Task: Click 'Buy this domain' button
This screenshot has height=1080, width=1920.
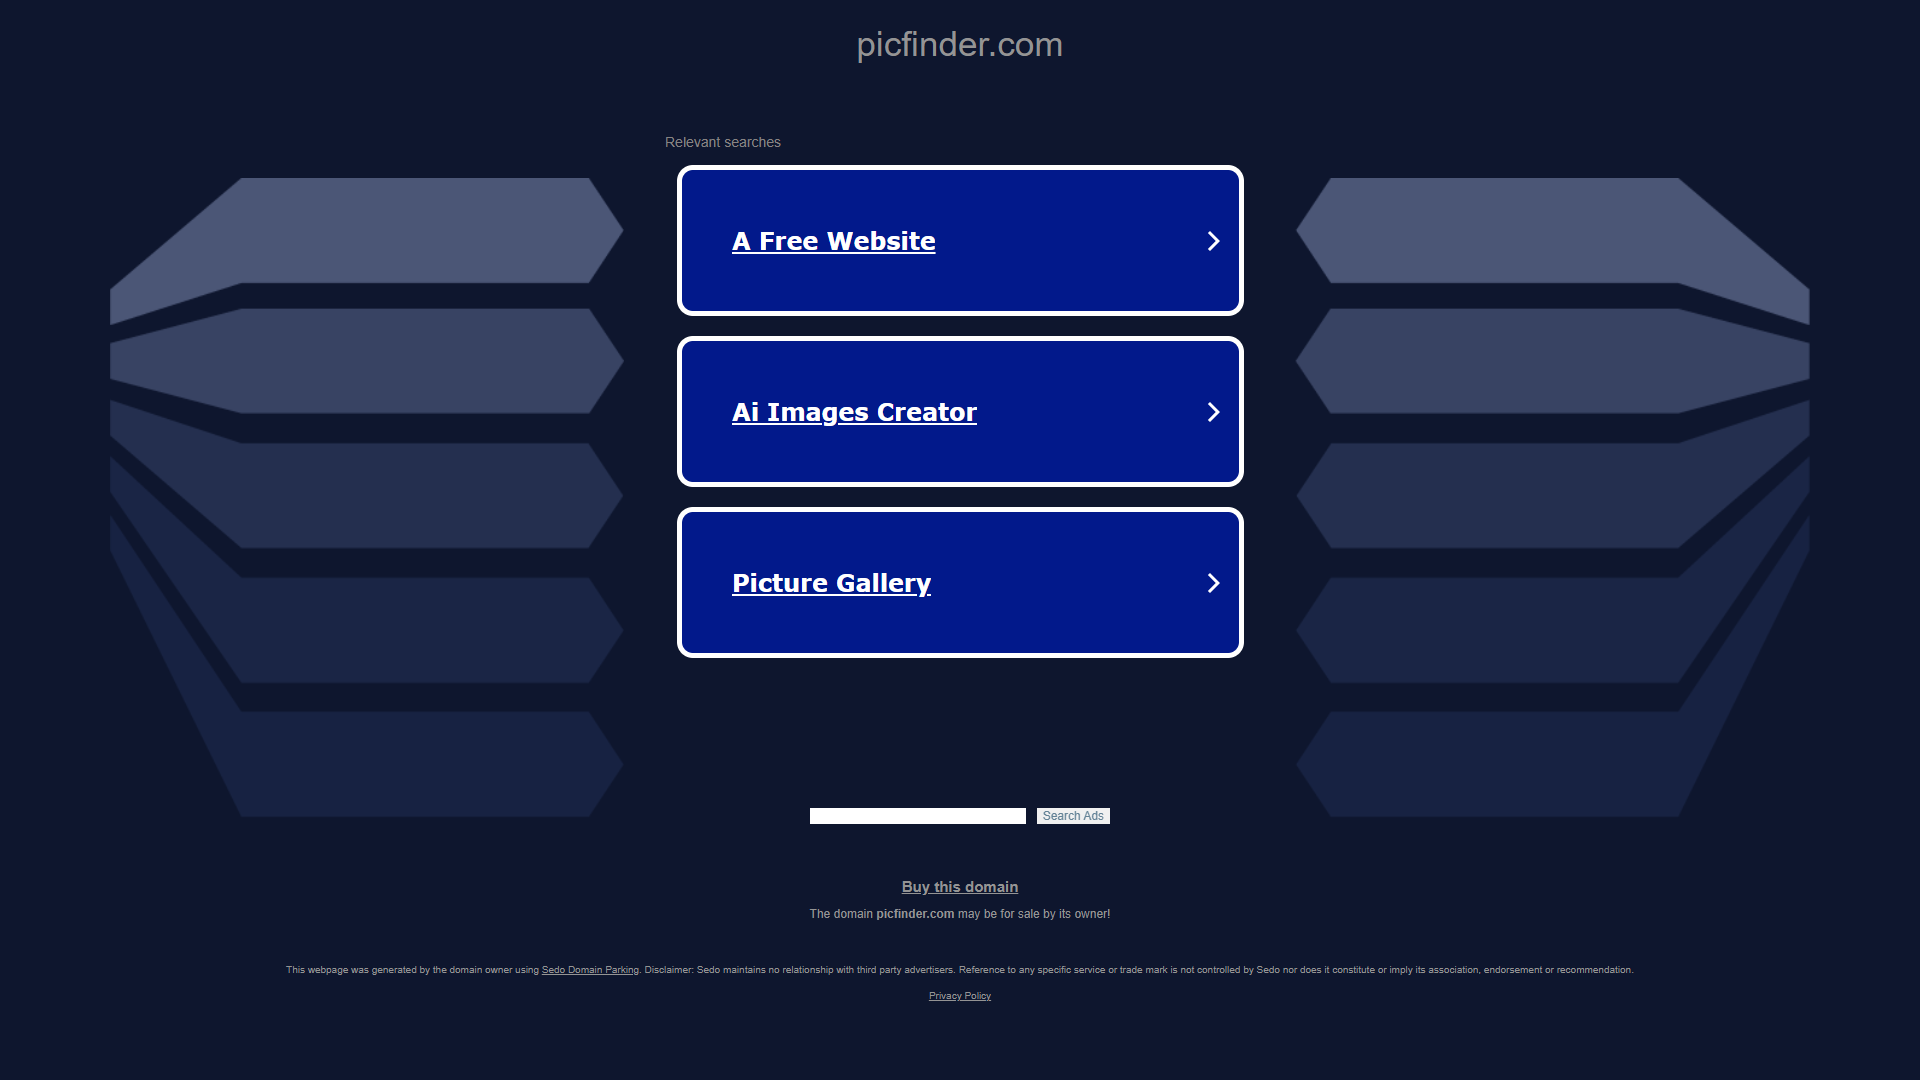Action: (x=960, y=886)
